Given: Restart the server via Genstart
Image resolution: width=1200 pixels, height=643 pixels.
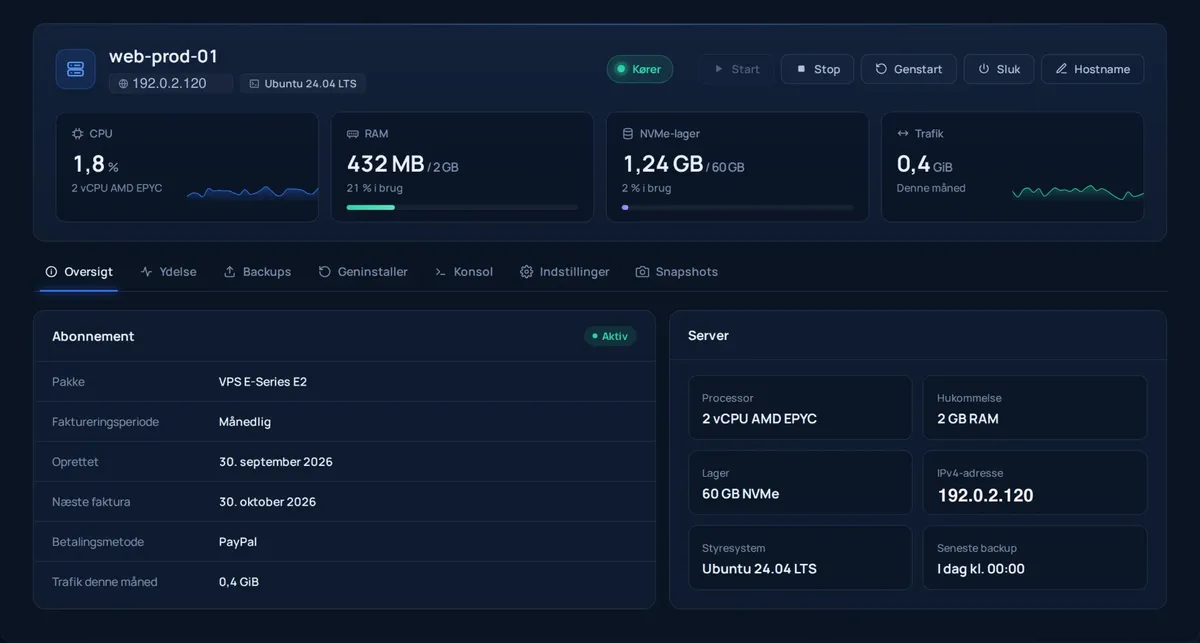Looking at the screenshot, I should point(909,69).
